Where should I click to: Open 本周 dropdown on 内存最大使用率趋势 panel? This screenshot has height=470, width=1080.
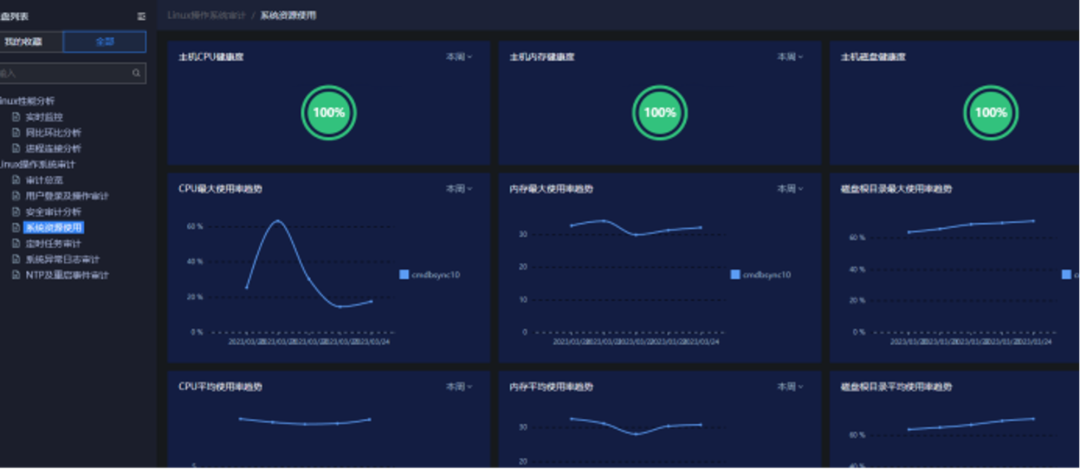(790, 188)
